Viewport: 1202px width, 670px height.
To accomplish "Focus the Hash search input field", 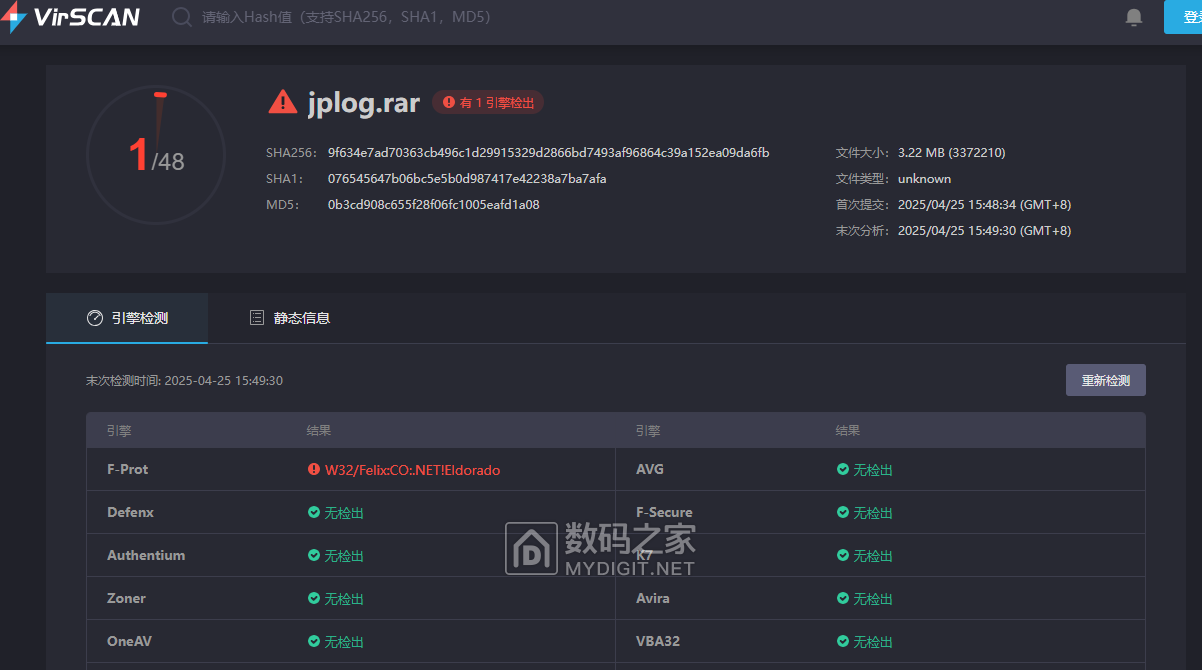I will tap(346, 17).
